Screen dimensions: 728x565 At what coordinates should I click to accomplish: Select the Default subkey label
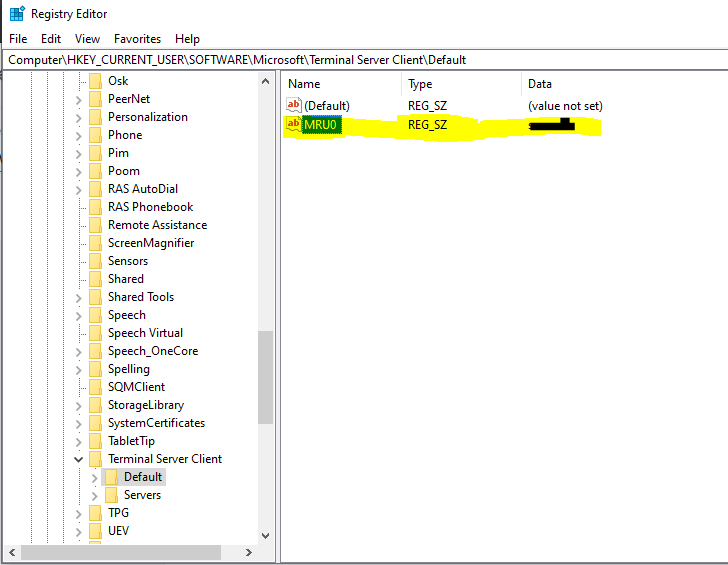[x=143, y=477]
